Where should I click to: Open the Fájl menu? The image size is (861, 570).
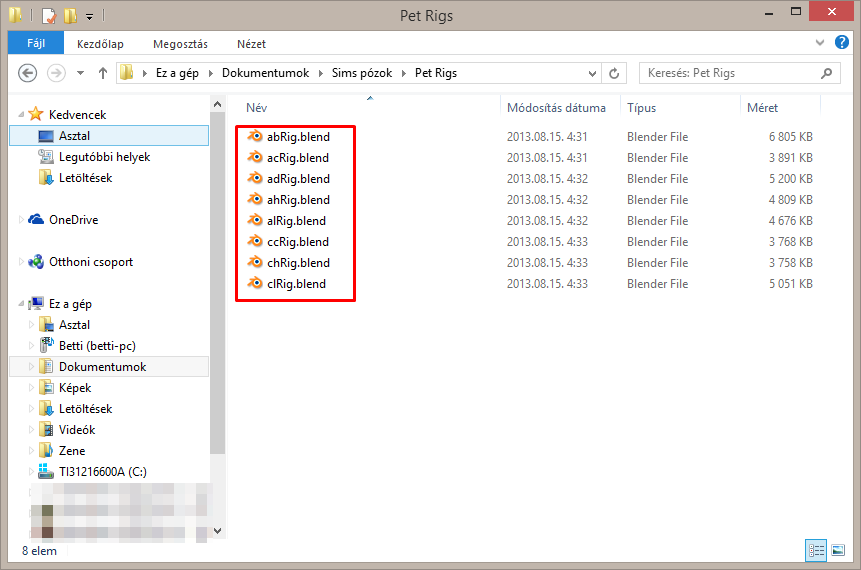point(36,43)
